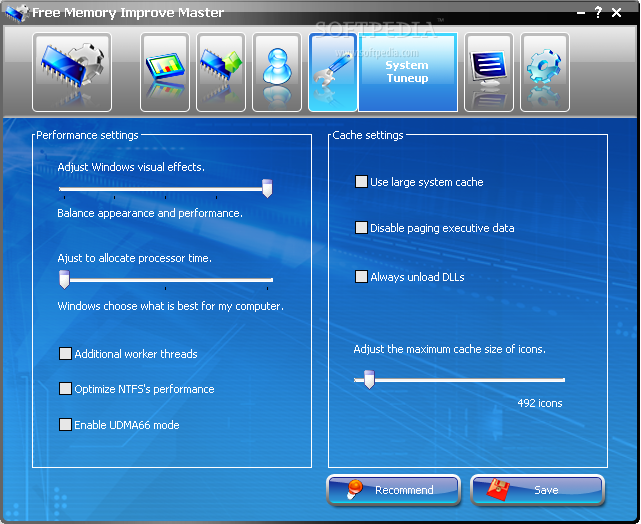
Task: Click the 'Cache settings' group title
Action: [368, 135]
